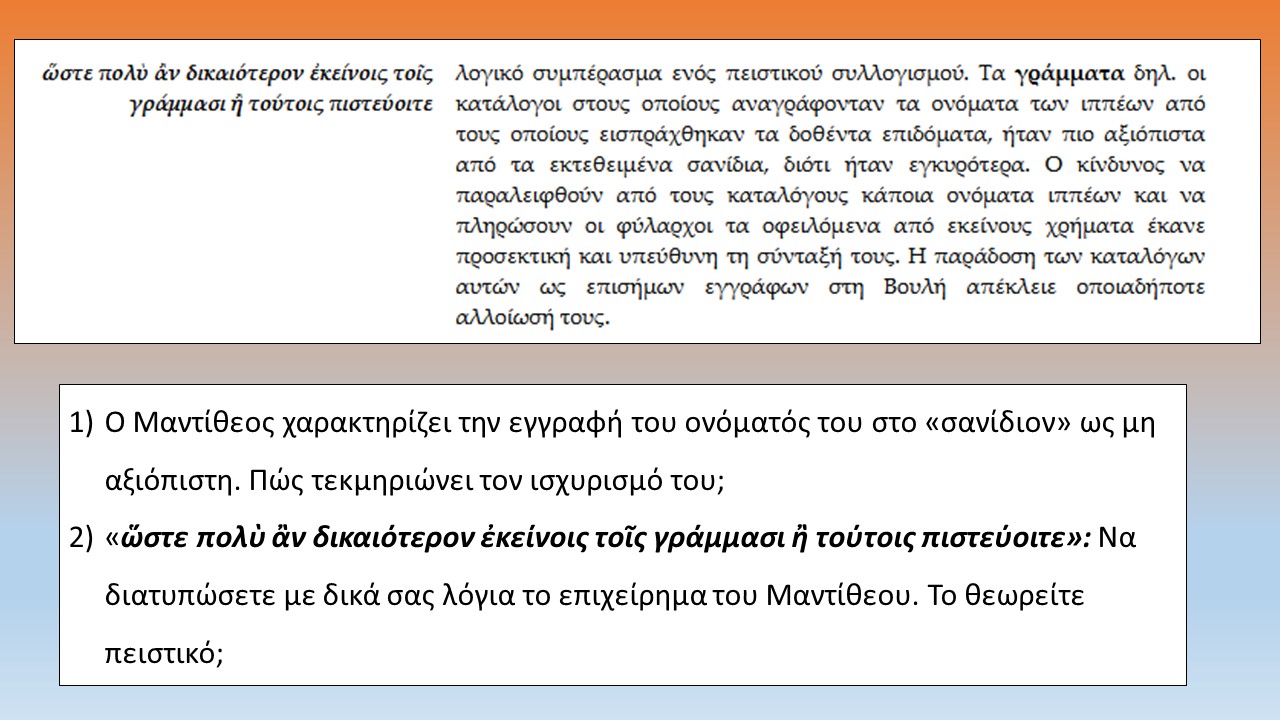Click heading line "γράμμασι ἢ τούτοις πιστεύοιτε" in top box
The width and height of the screenshot is (1280, 720).
tap(282, 104)
